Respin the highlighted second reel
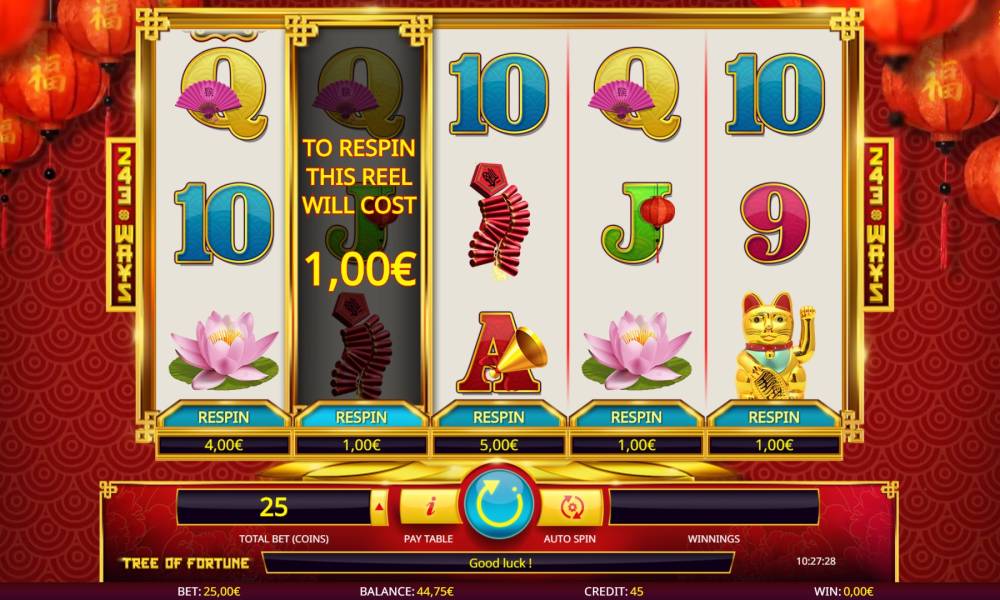1000x600 pixels. [x=361, y=417]
